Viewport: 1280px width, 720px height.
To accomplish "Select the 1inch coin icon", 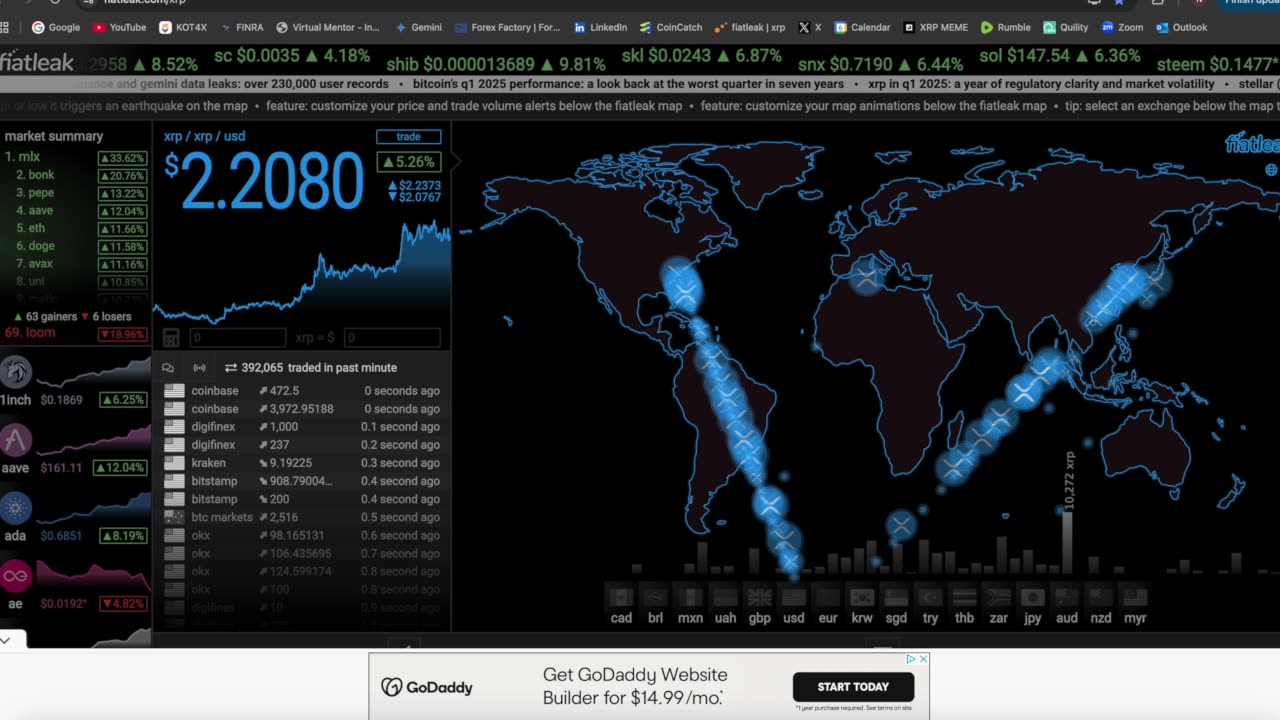I will 16,372.
